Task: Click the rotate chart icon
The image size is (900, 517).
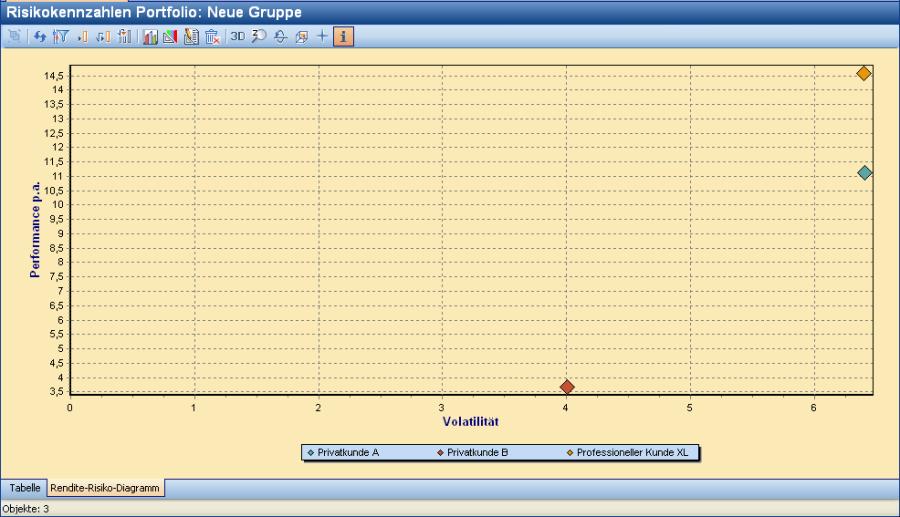Action: coord(280,37)
